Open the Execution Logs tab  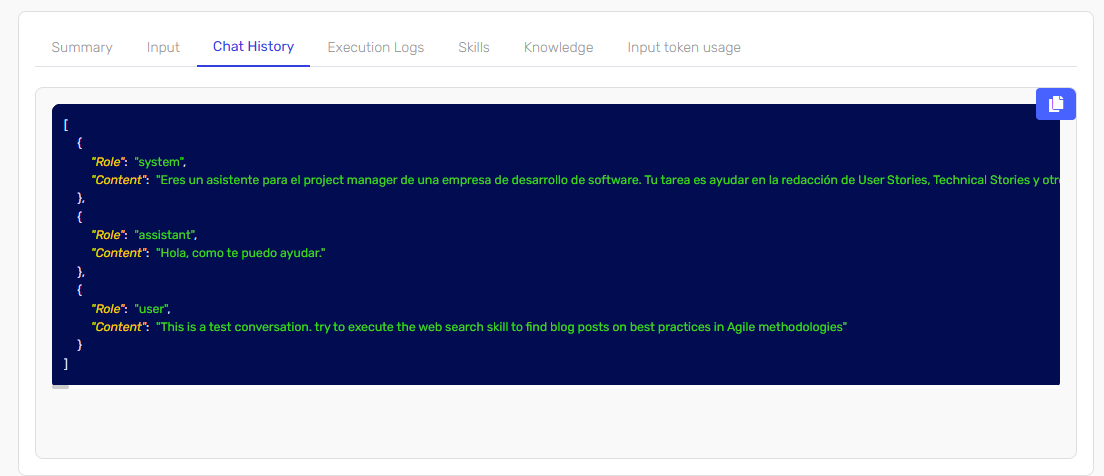(376, 47)
